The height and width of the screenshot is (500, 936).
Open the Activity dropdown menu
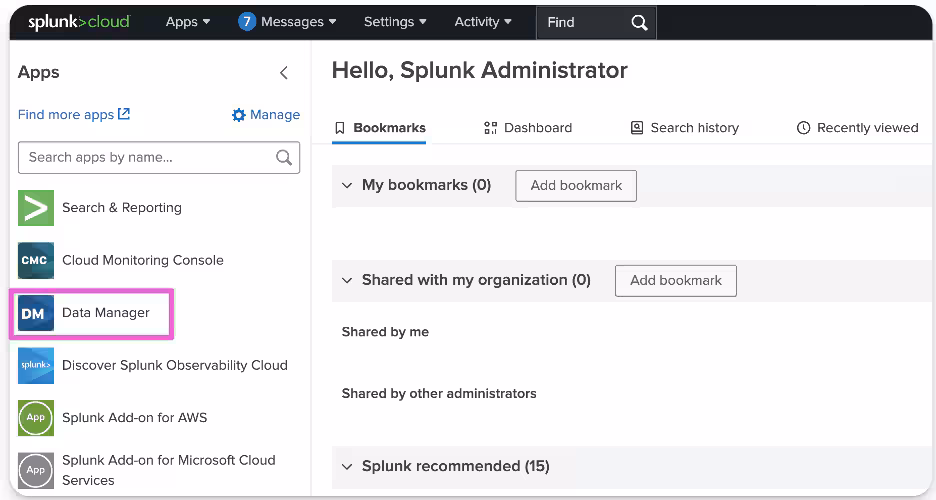click(483, 22)
